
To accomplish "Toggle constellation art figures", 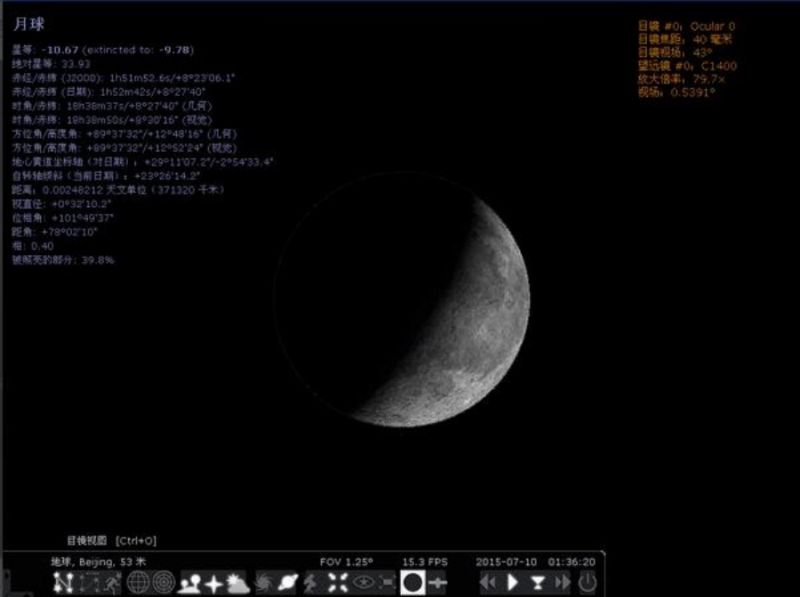I will (112, 582).
